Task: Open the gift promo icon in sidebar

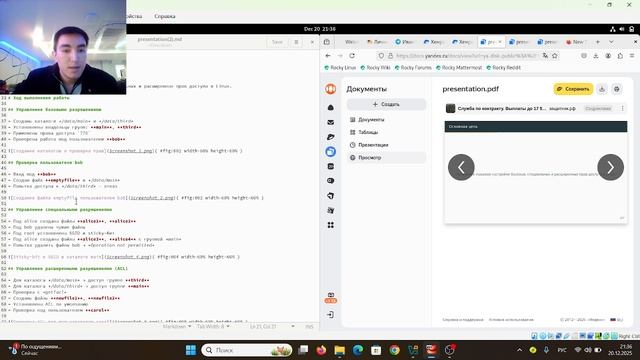Action: pyautogui.click(x=331, y=297)
